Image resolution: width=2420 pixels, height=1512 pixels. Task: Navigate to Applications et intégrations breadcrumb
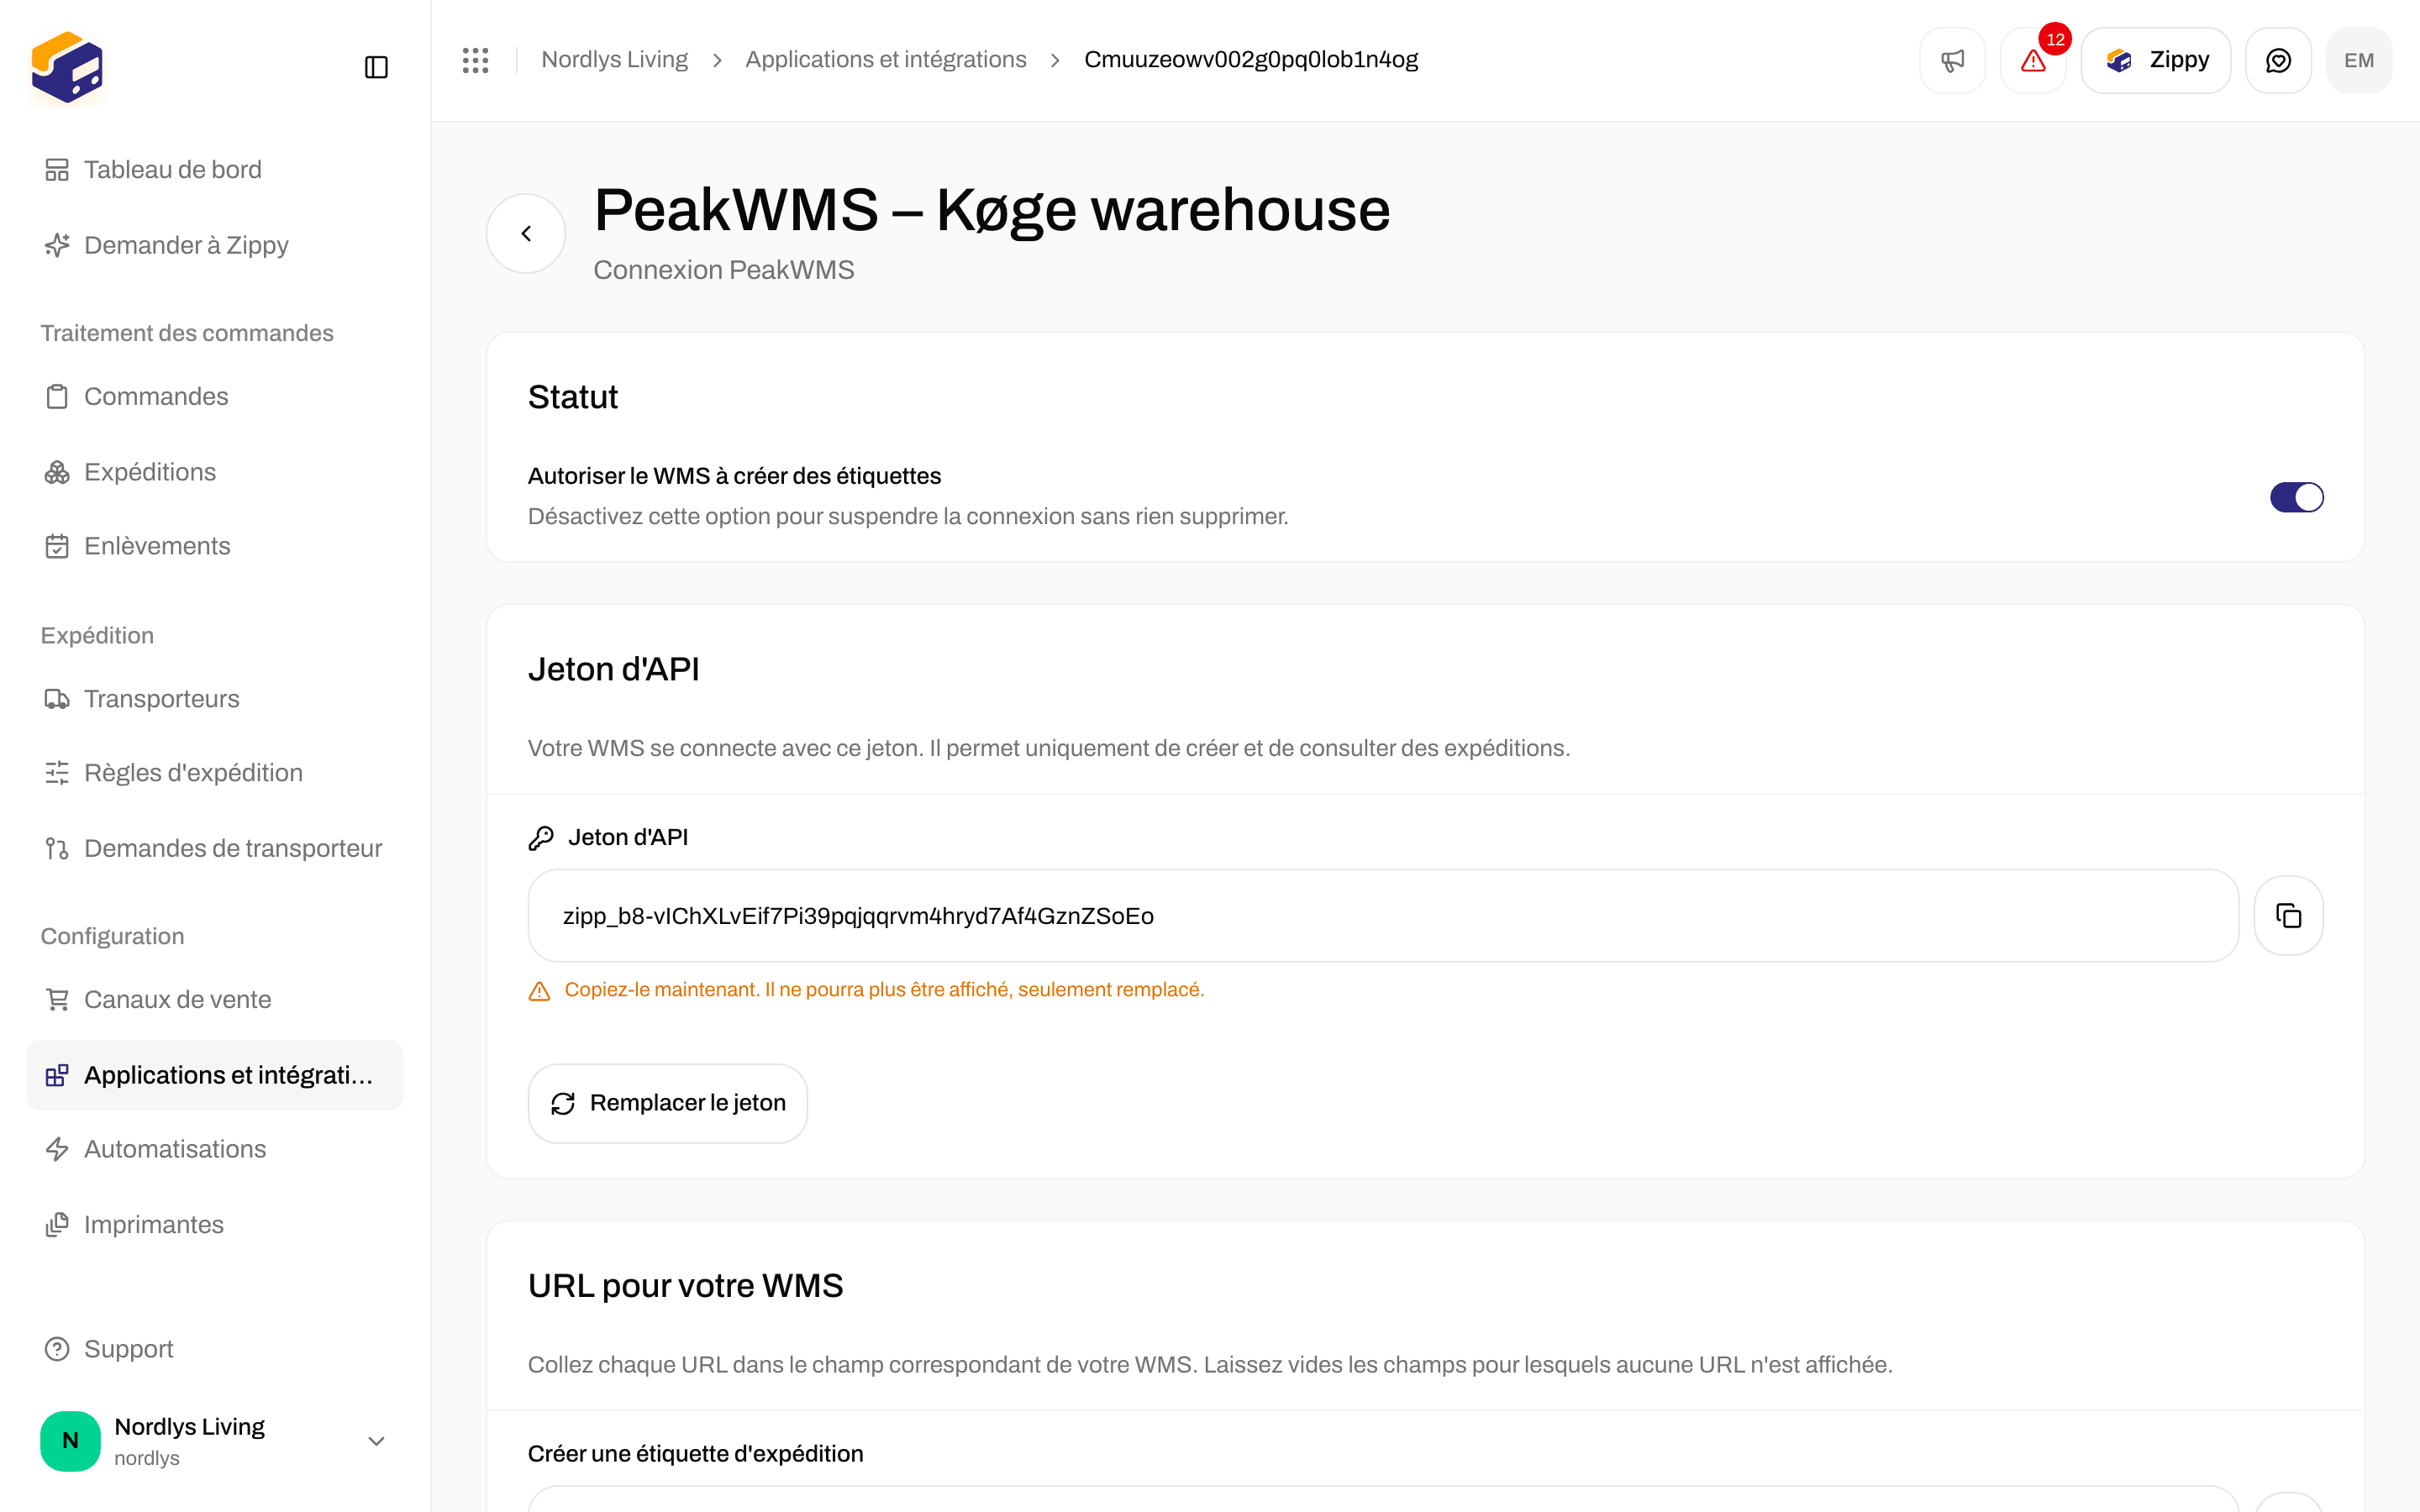point(885,60)
